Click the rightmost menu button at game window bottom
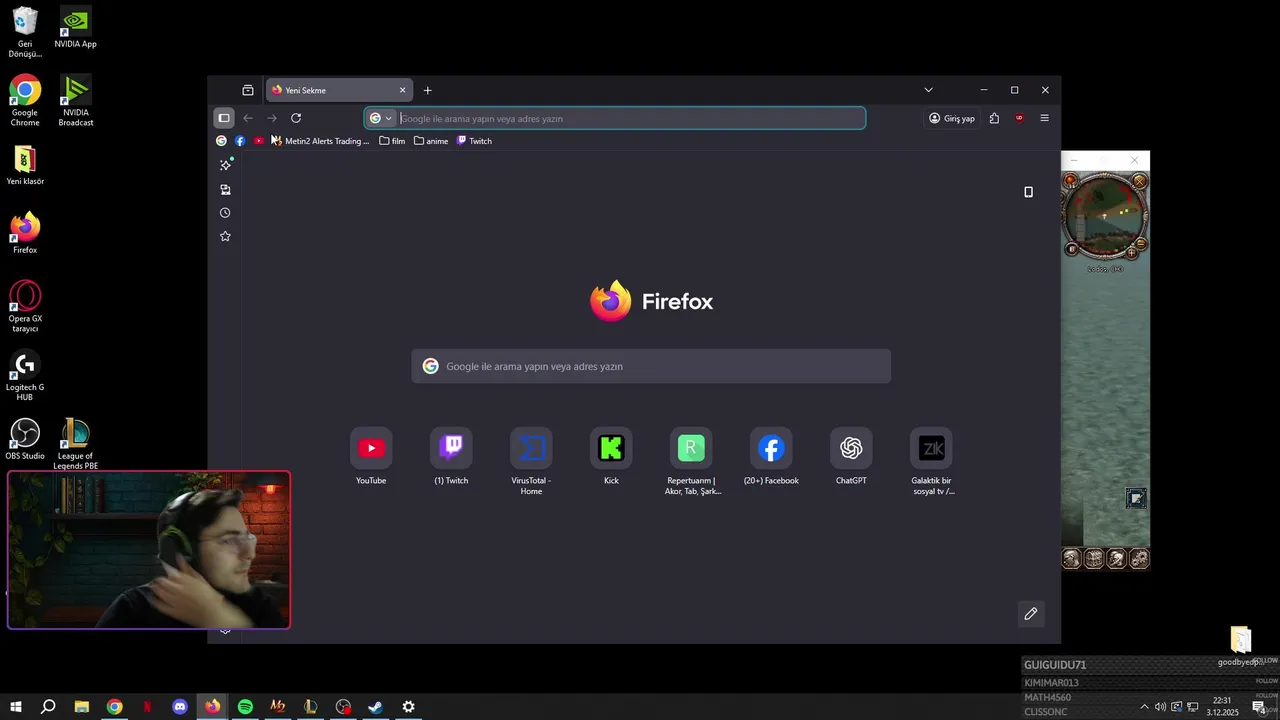 tap(1139, 559)
